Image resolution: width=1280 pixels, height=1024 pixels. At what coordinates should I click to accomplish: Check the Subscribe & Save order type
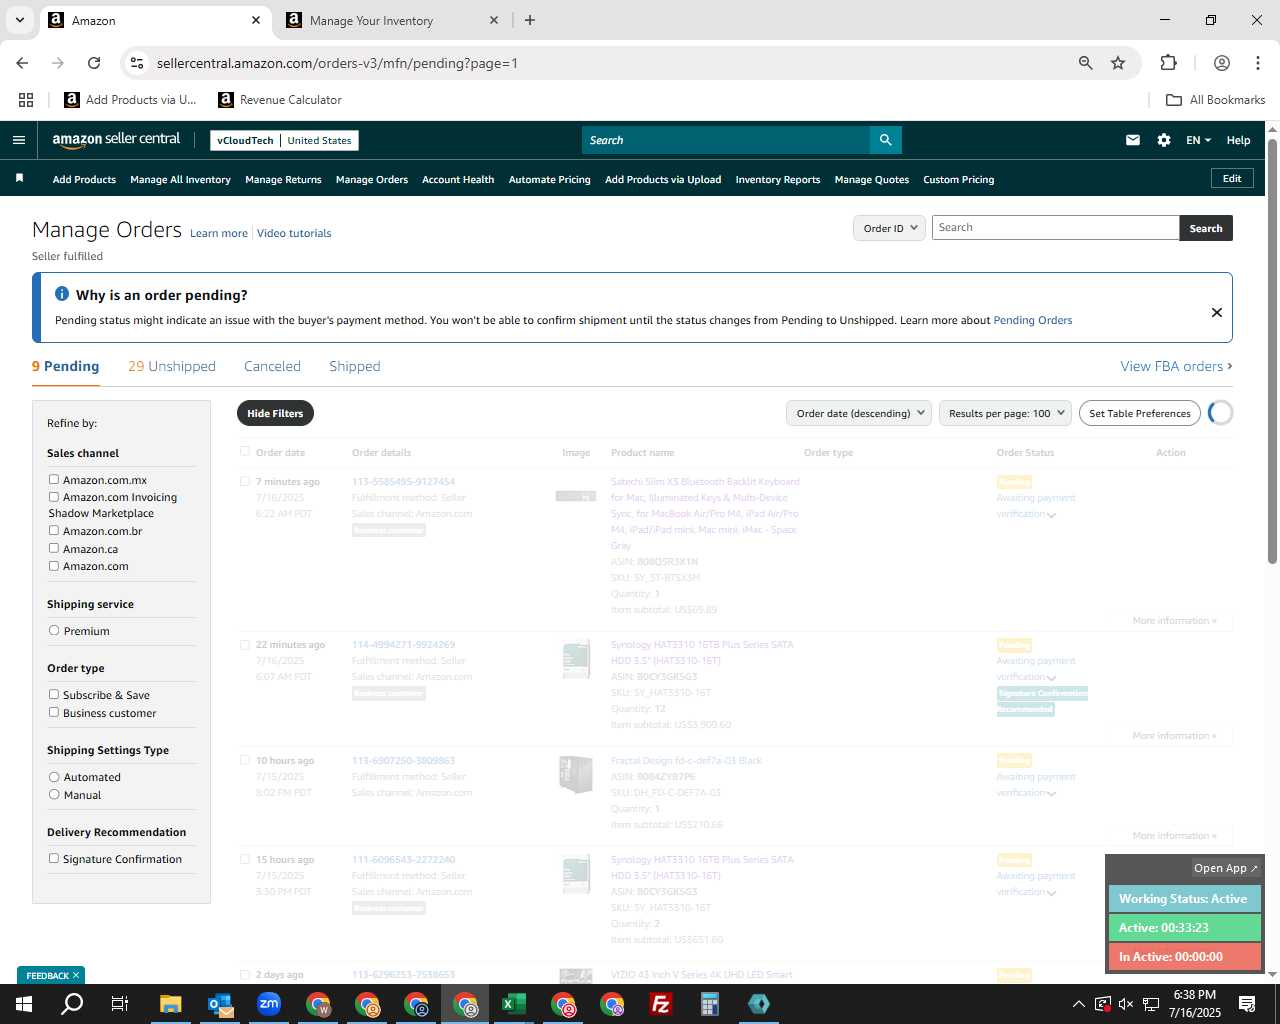coord(54,694)
